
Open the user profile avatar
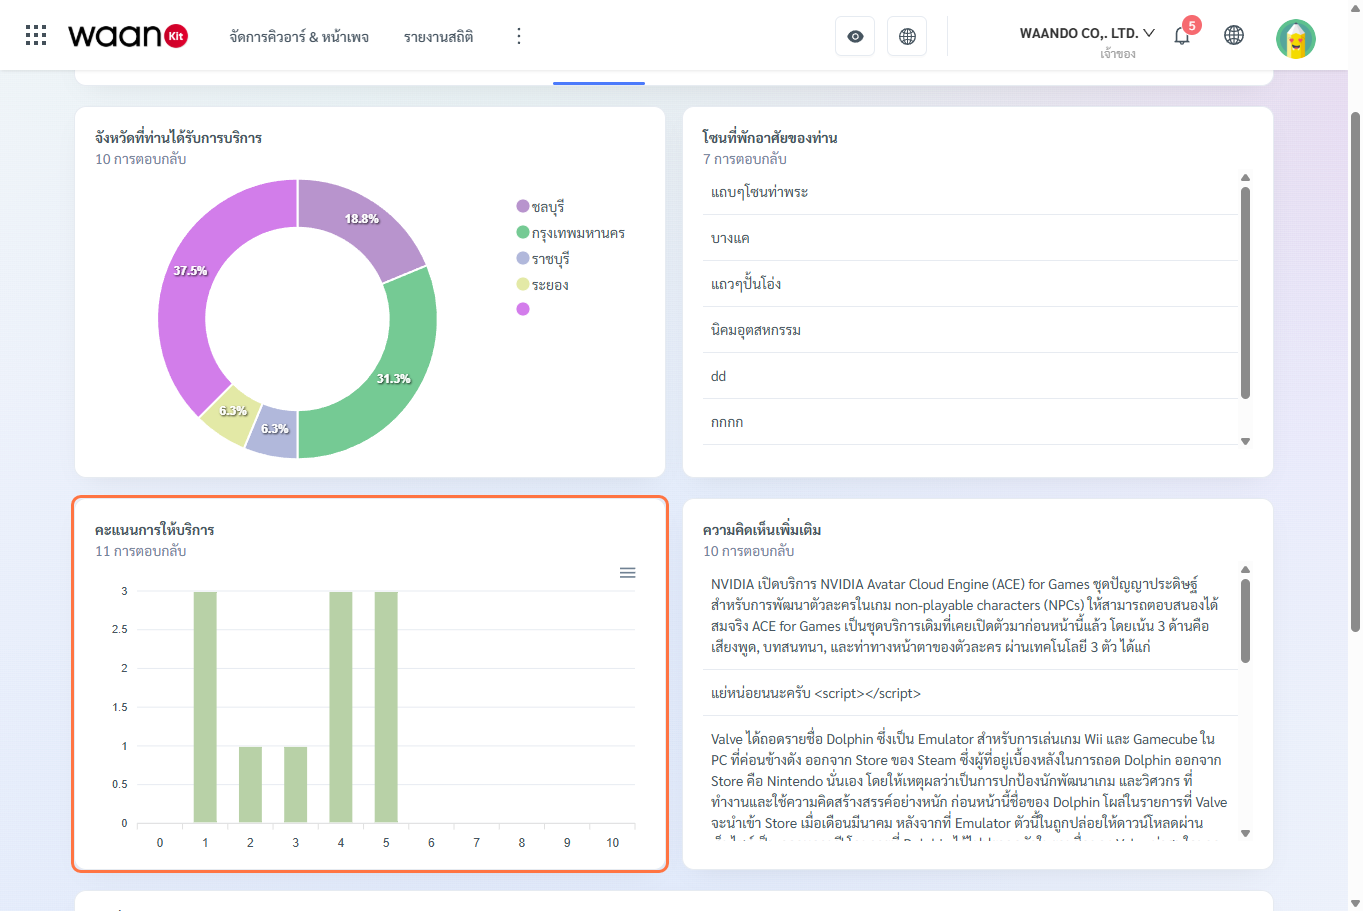pos(1296,39)
